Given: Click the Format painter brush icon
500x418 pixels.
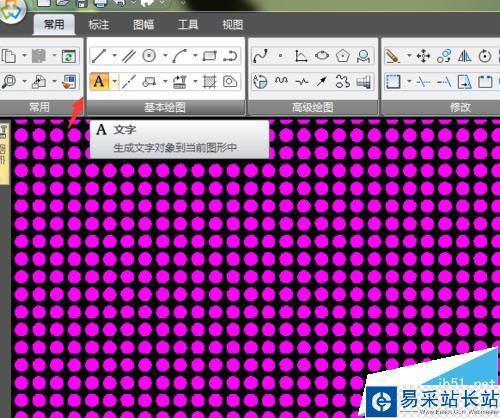Looking at the screenshot, I should coord(69,82).
